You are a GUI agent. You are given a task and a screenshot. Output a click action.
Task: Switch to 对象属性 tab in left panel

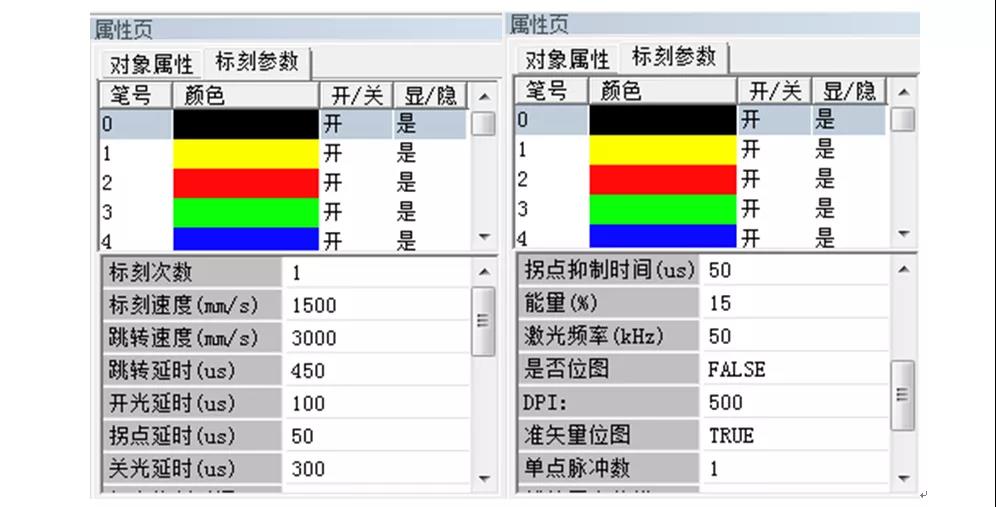pos(151,64)
